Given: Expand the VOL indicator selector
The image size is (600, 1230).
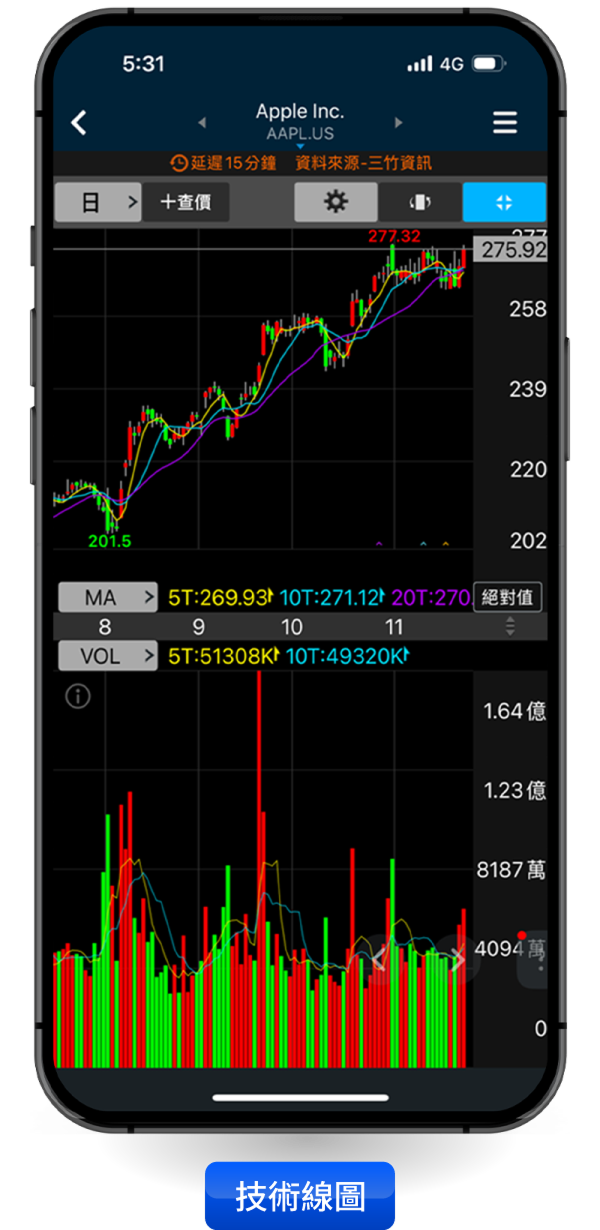Looking at the screenshot, I should (x=107, y=656).
